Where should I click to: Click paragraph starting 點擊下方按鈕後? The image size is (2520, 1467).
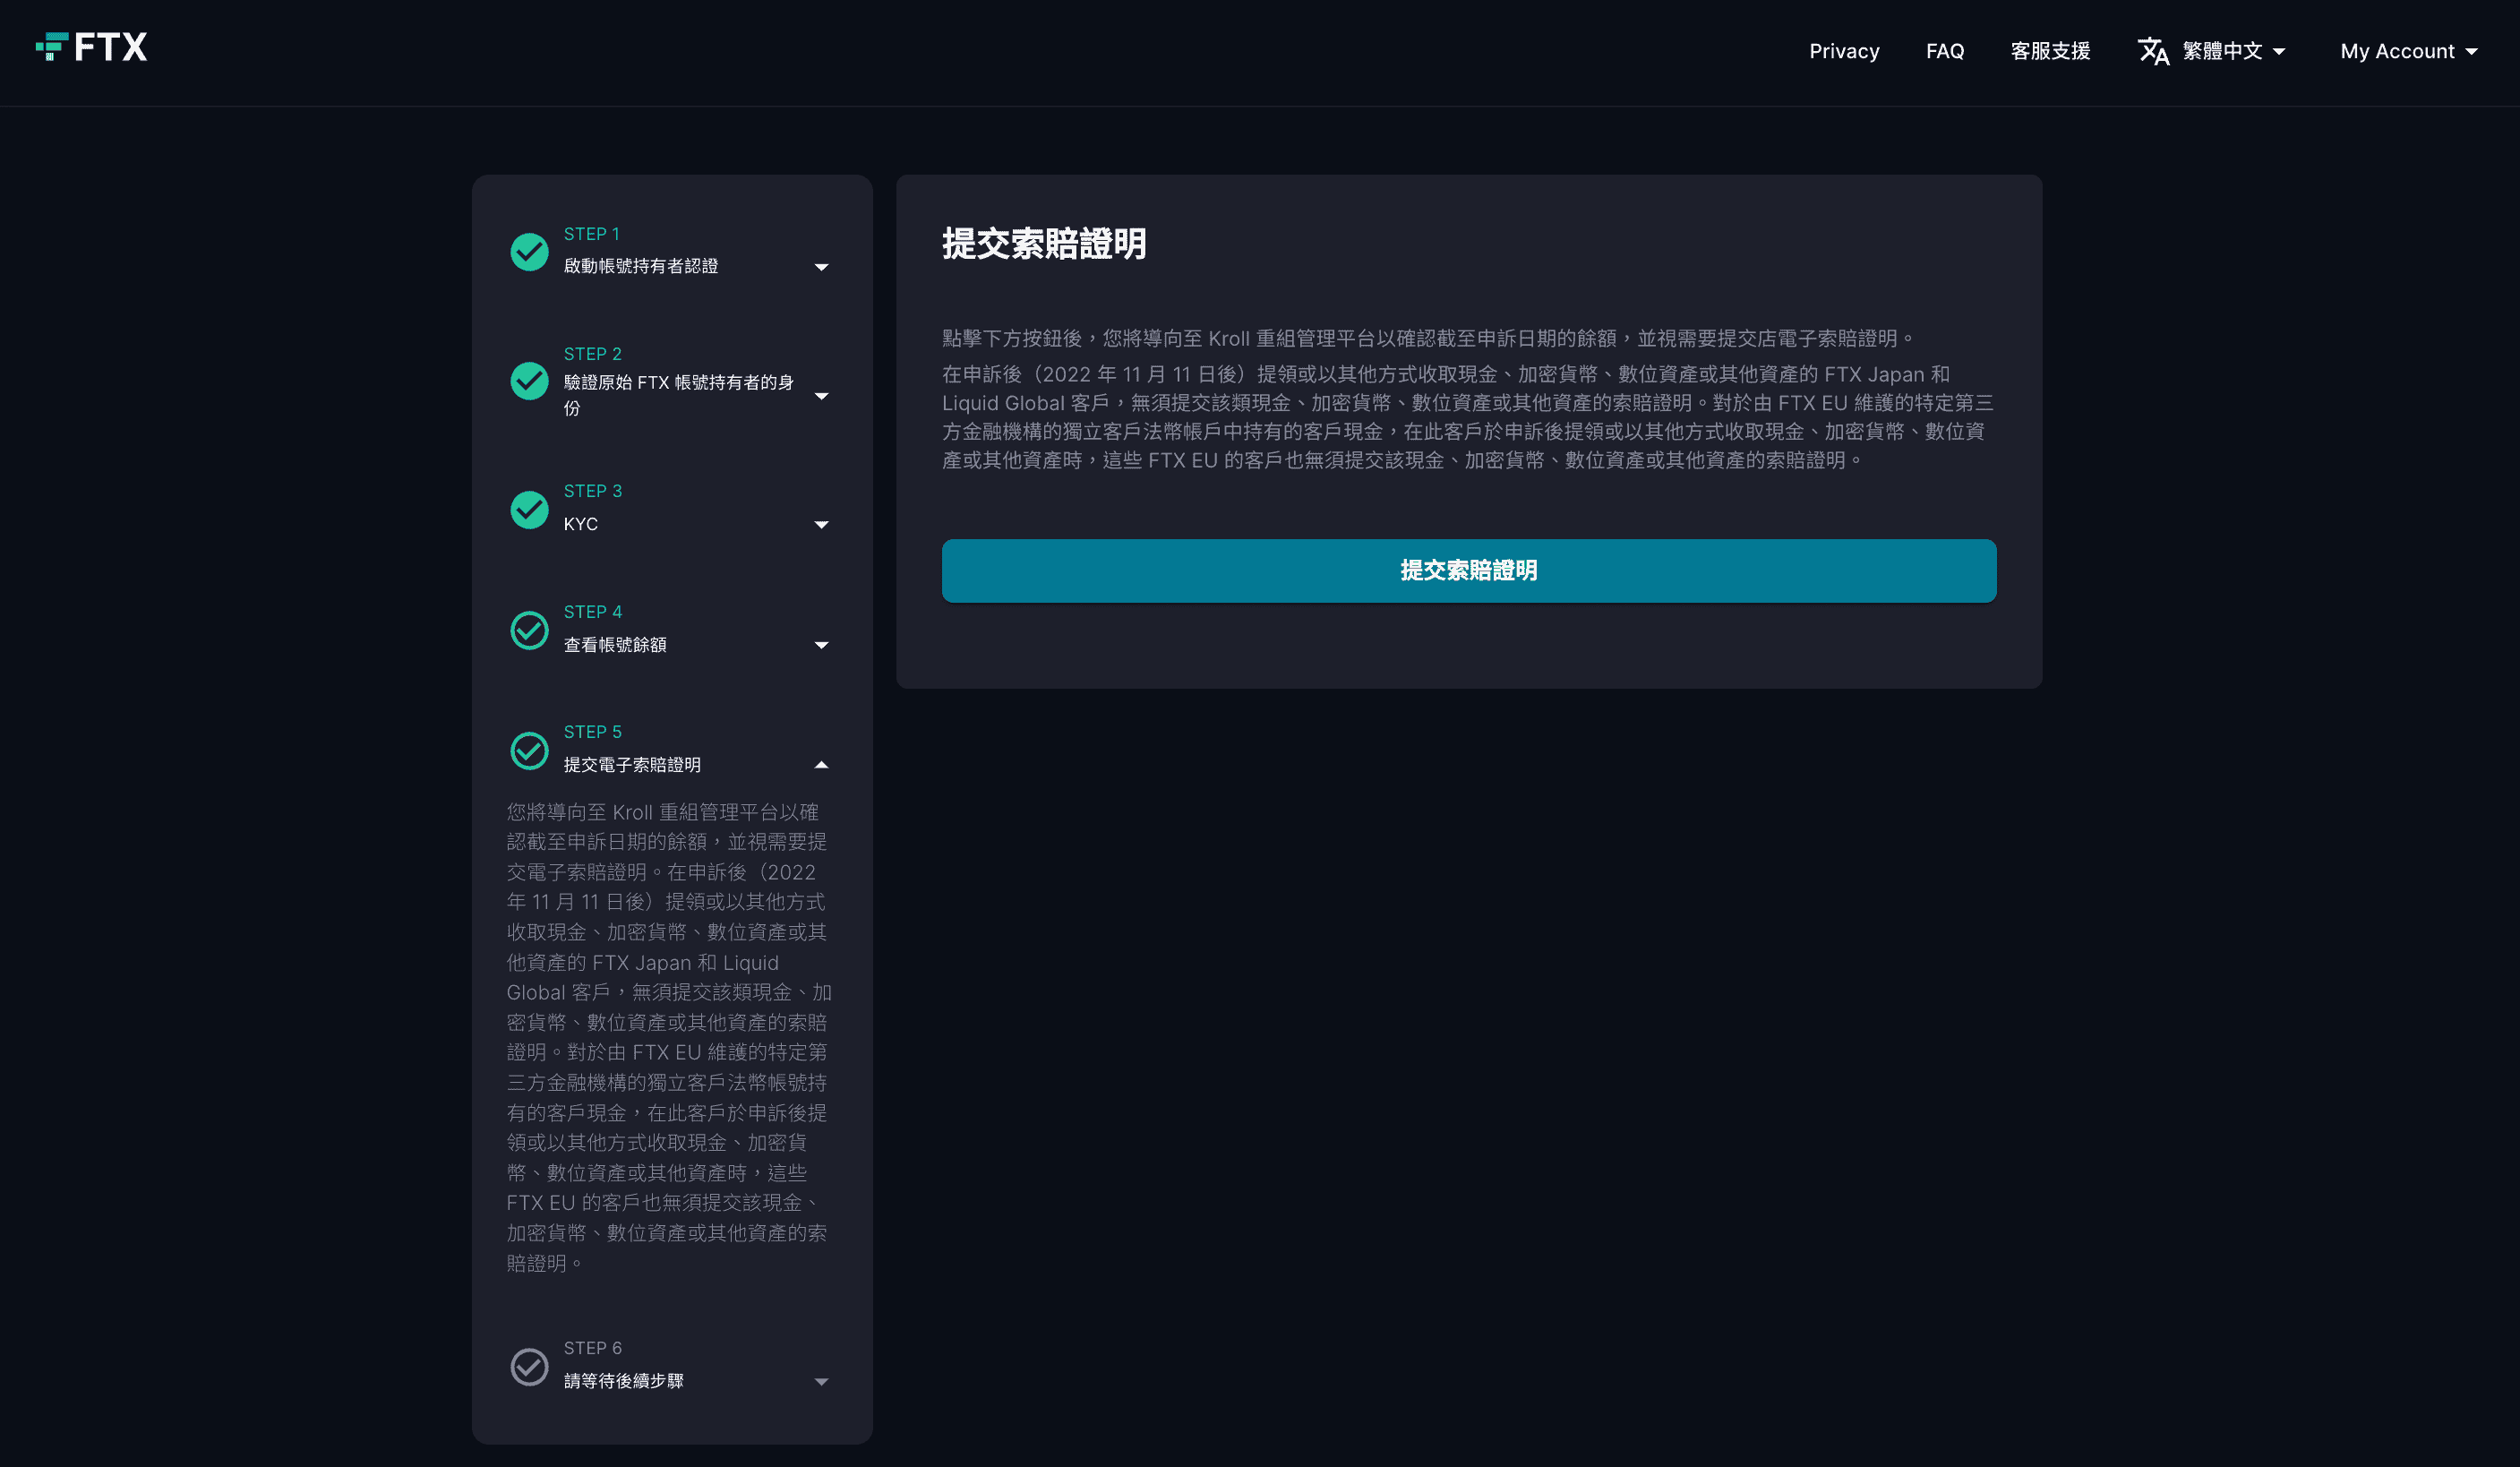pyautogui.click(x=1429, y=339)
